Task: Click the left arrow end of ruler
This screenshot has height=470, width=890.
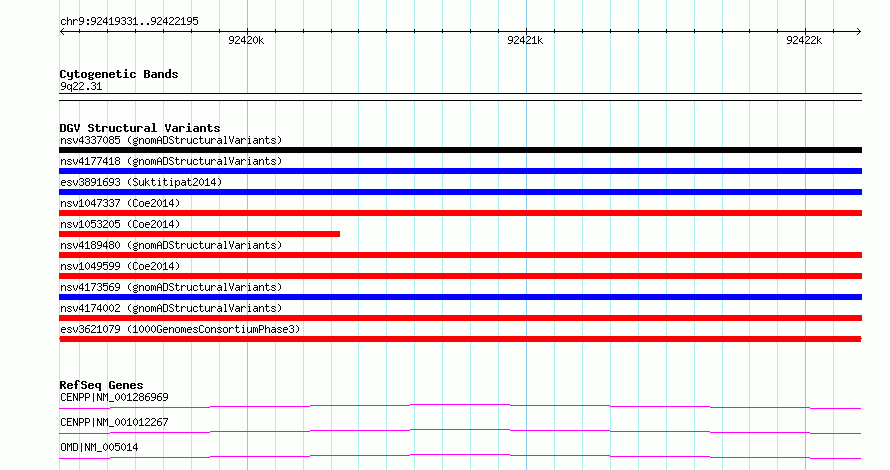Action: pyautogui.click(x=62, y=32)
